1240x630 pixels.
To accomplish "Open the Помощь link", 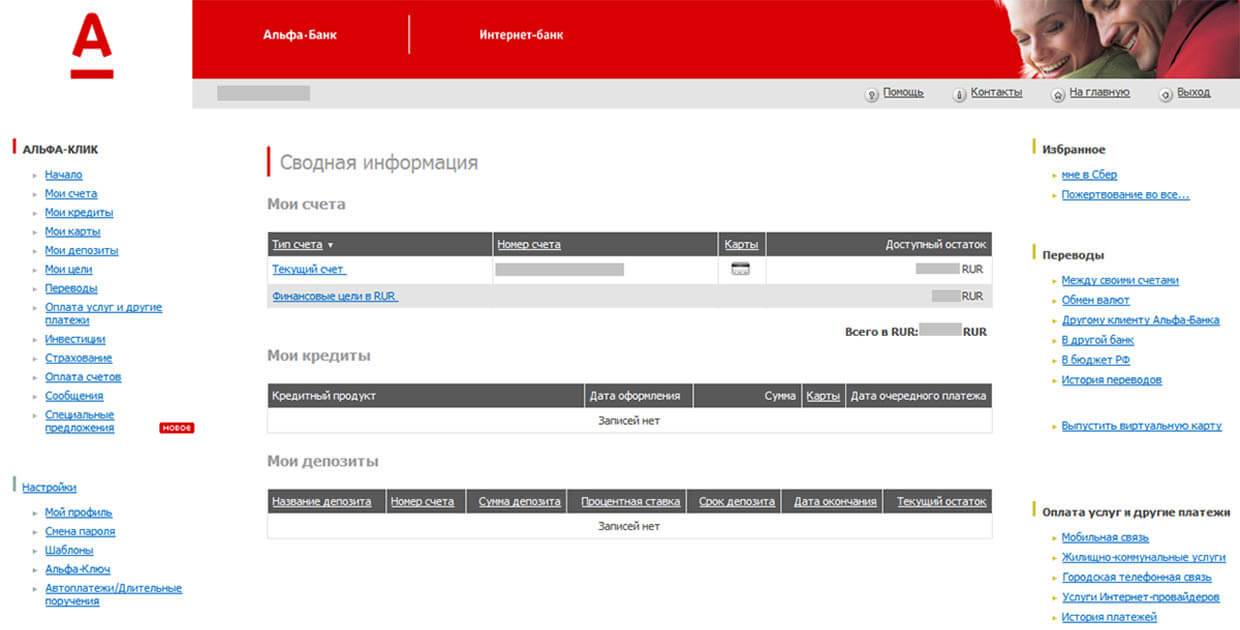I will tap(903, 92).
